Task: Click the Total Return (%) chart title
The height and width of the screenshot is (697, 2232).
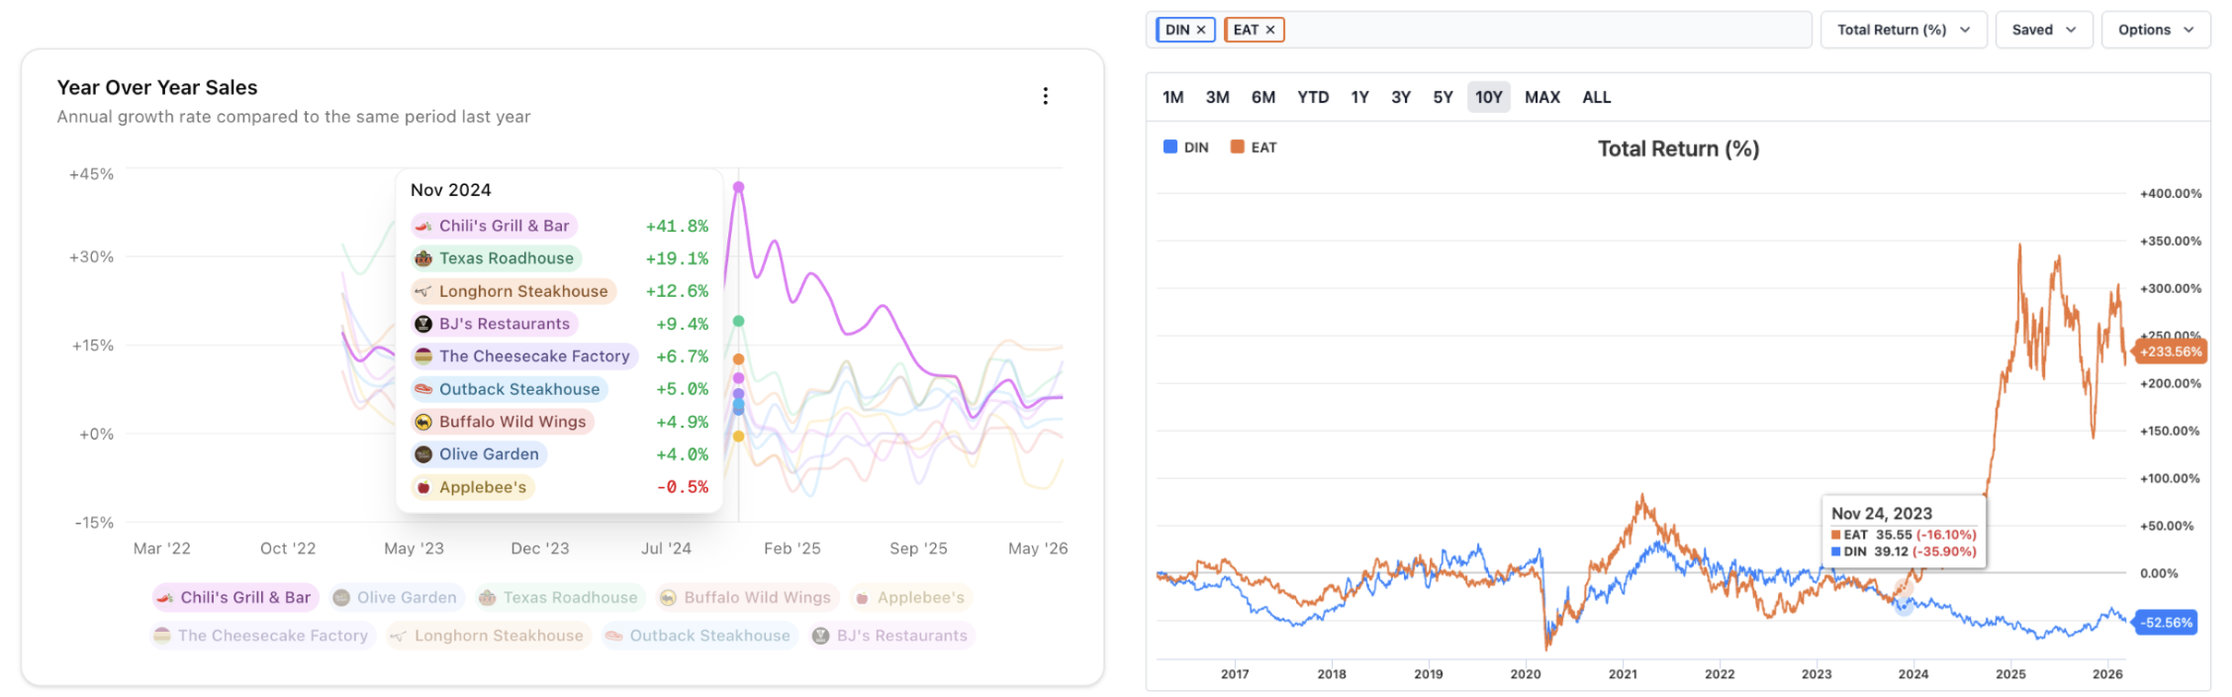Action: 1678,149
